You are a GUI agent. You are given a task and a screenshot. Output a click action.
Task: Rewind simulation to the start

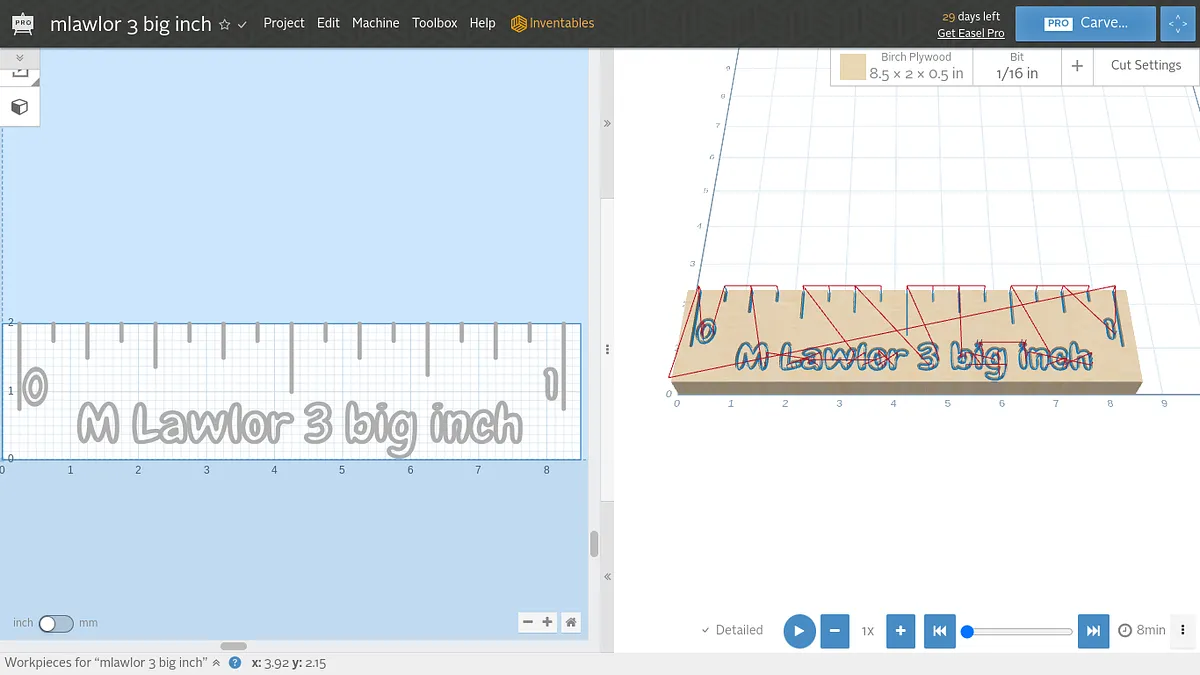pyautogui.click(x=939, y=631)
